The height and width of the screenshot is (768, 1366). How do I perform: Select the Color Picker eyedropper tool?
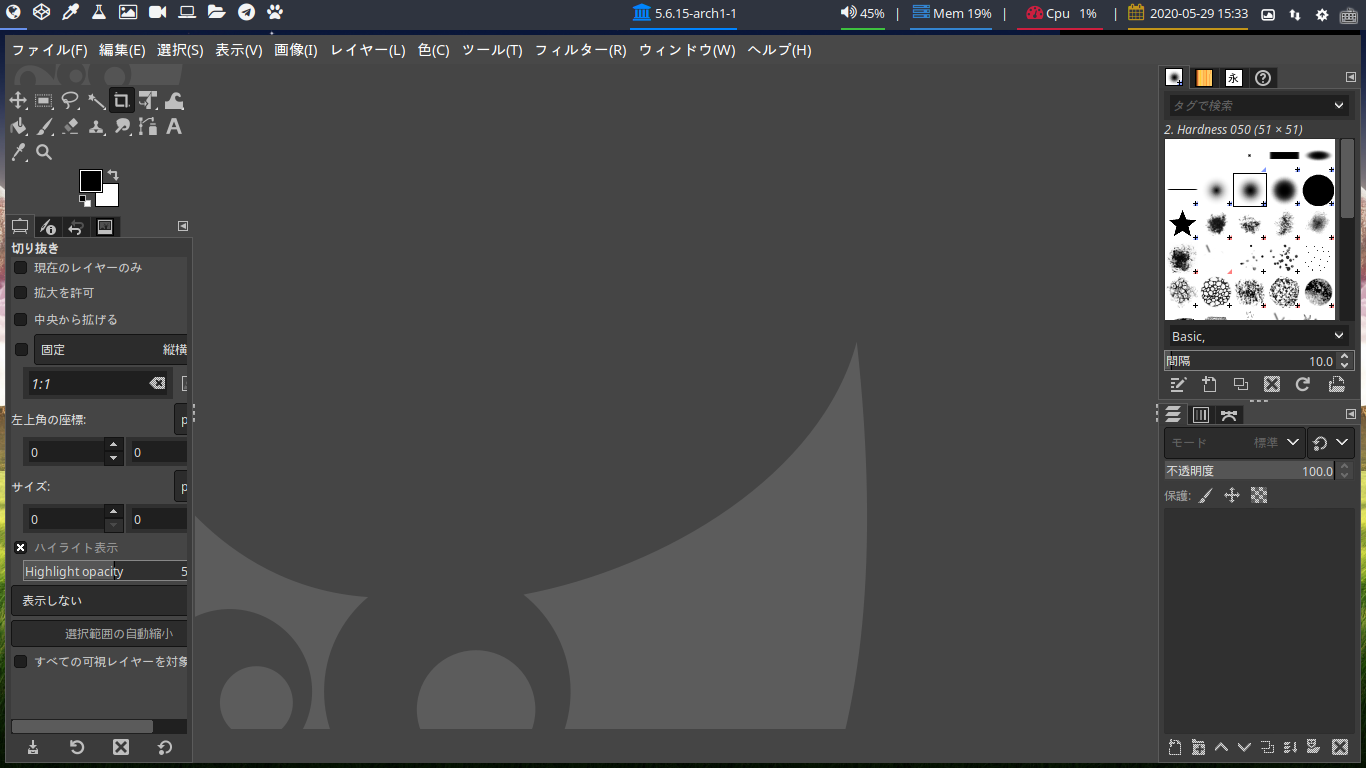pyautogui.click(x=18, y=152)
